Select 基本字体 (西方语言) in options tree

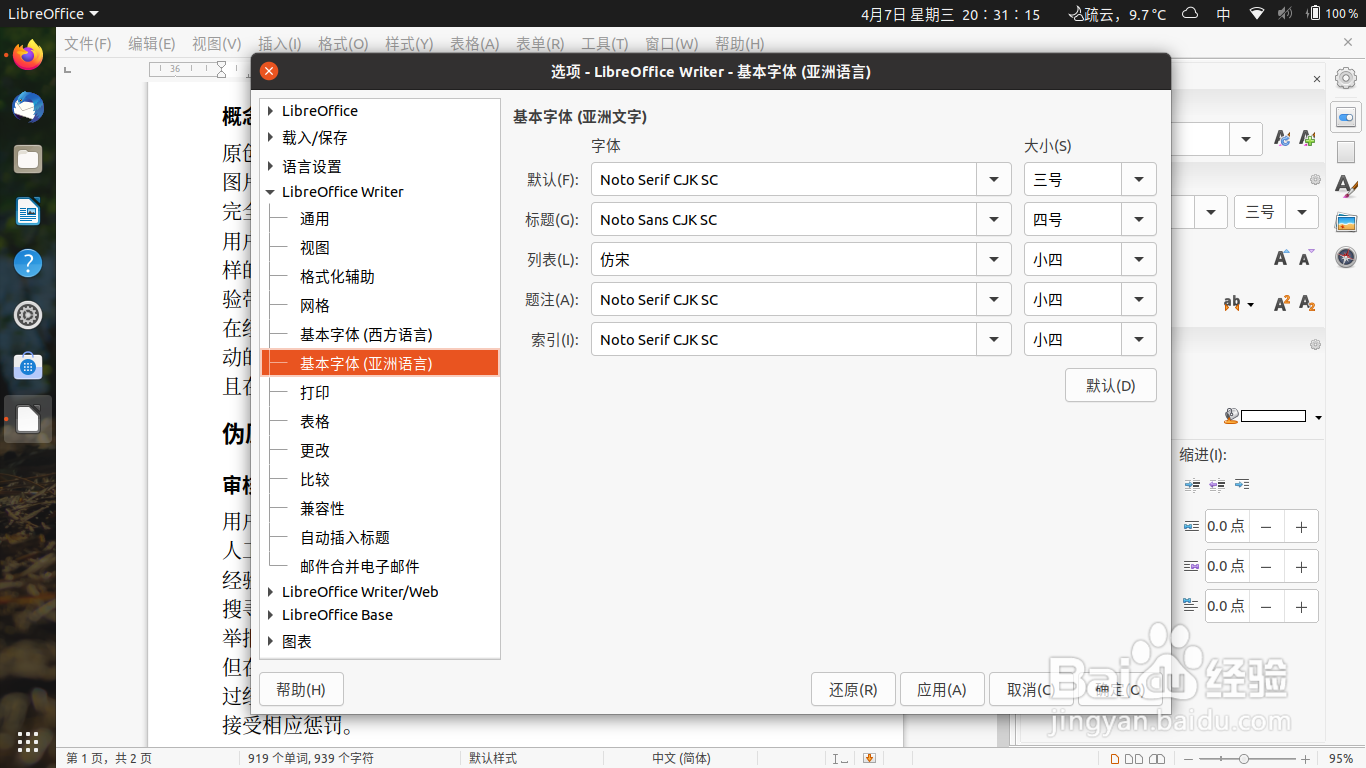click(366, 335)
